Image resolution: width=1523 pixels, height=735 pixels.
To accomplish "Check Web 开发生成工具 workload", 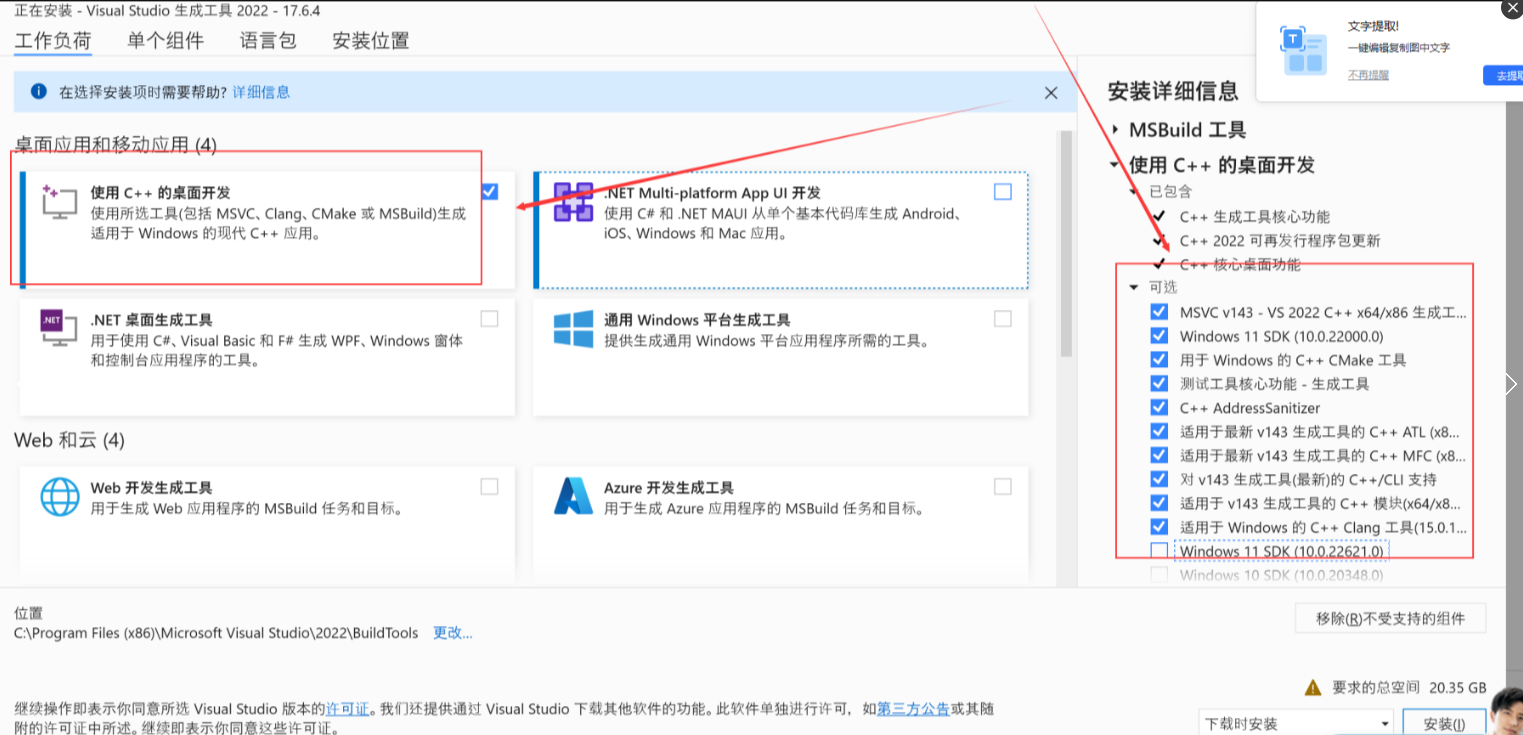I will [489, 486].
